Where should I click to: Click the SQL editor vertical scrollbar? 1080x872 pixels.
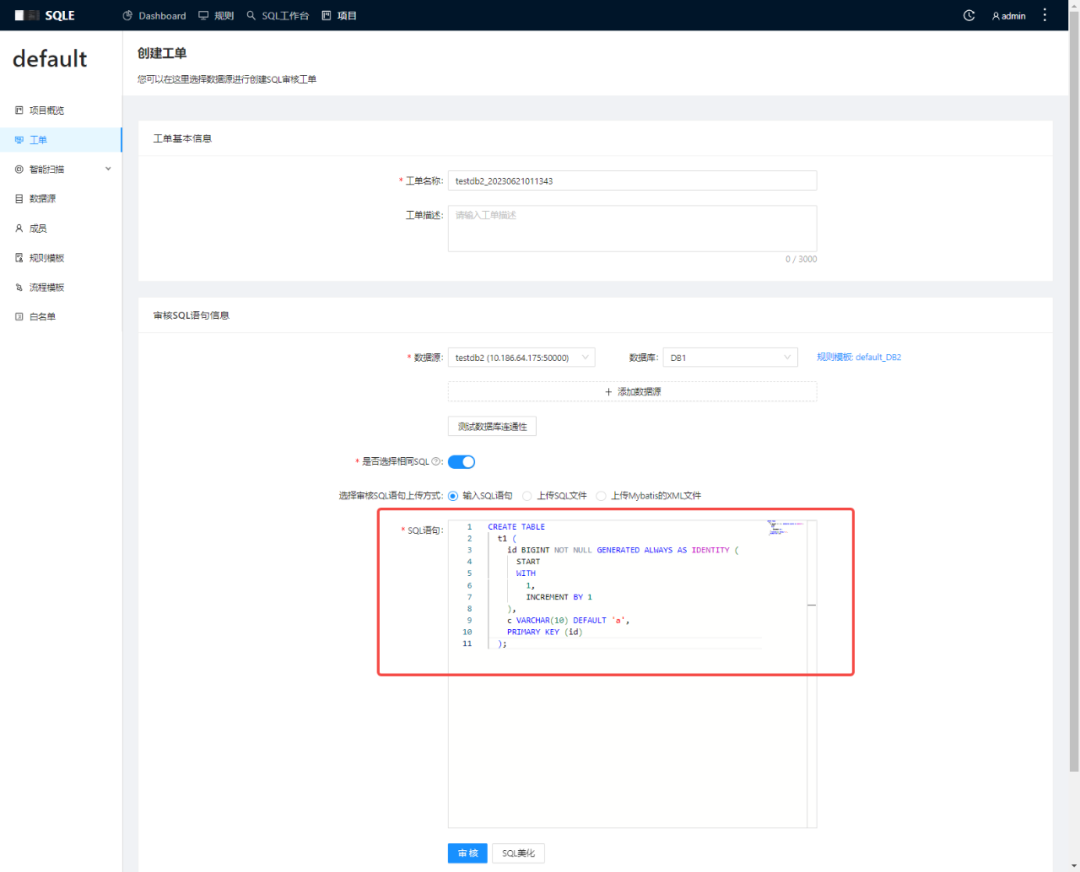coord(811,674)
